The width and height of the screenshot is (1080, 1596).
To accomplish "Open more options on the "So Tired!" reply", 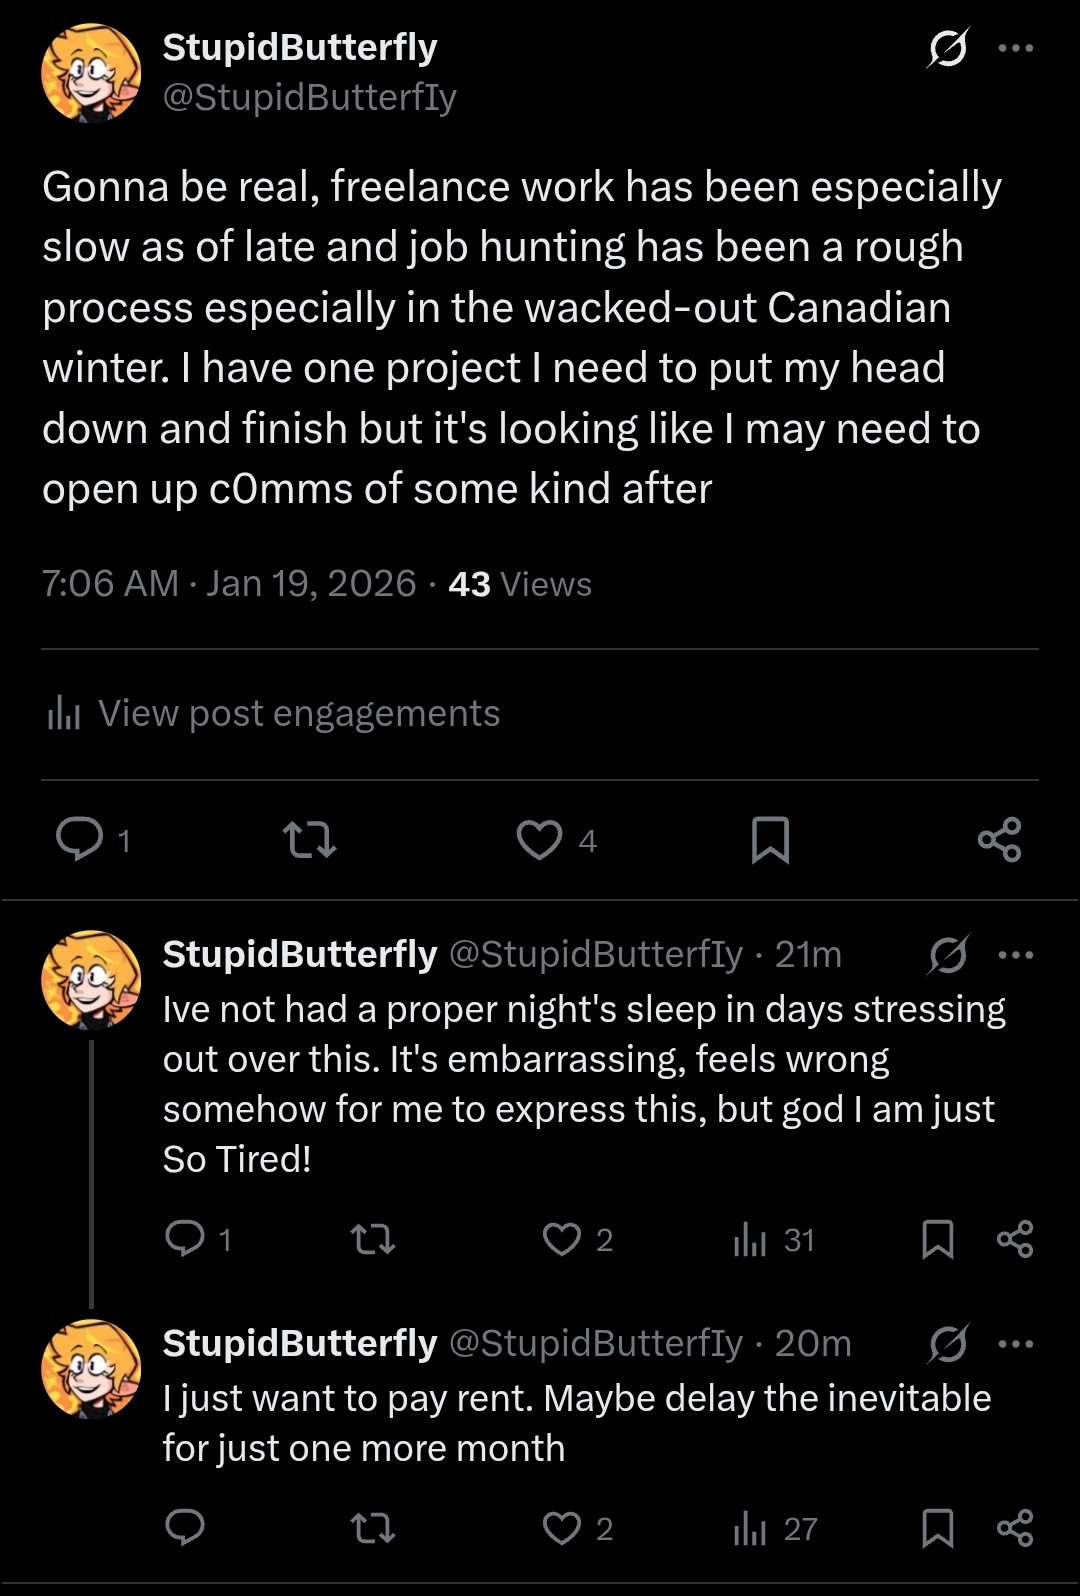I will pos(1016,955).
